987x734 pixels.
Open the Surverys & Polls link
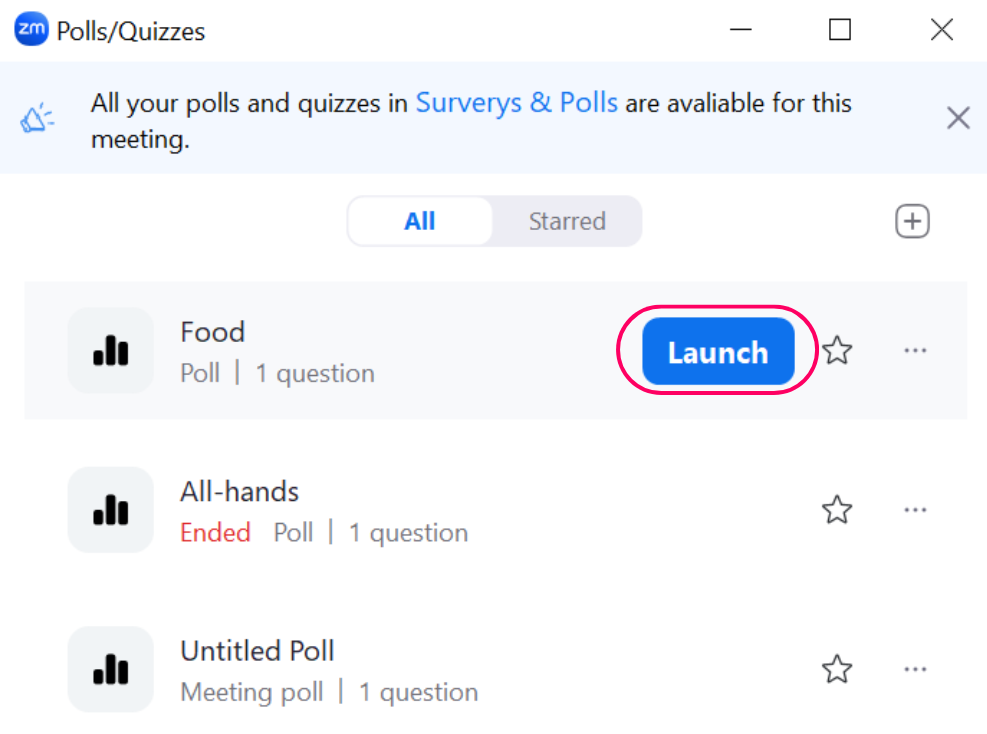[x=516, y=103]
